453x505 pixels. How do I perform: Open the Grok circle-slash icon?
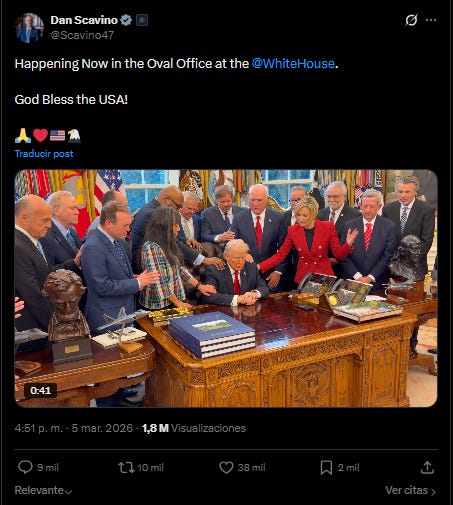(x=411, y=20)
